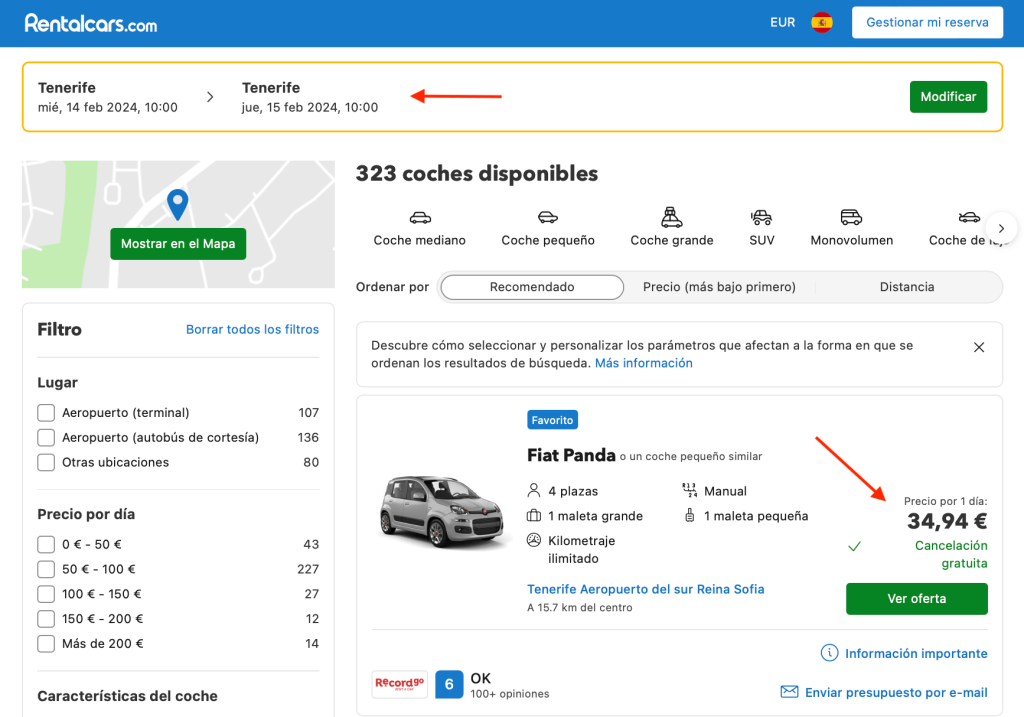Click the green checkmark by Cancelación gratuita
Screen dimensions: 1024x717
(854, 546)
